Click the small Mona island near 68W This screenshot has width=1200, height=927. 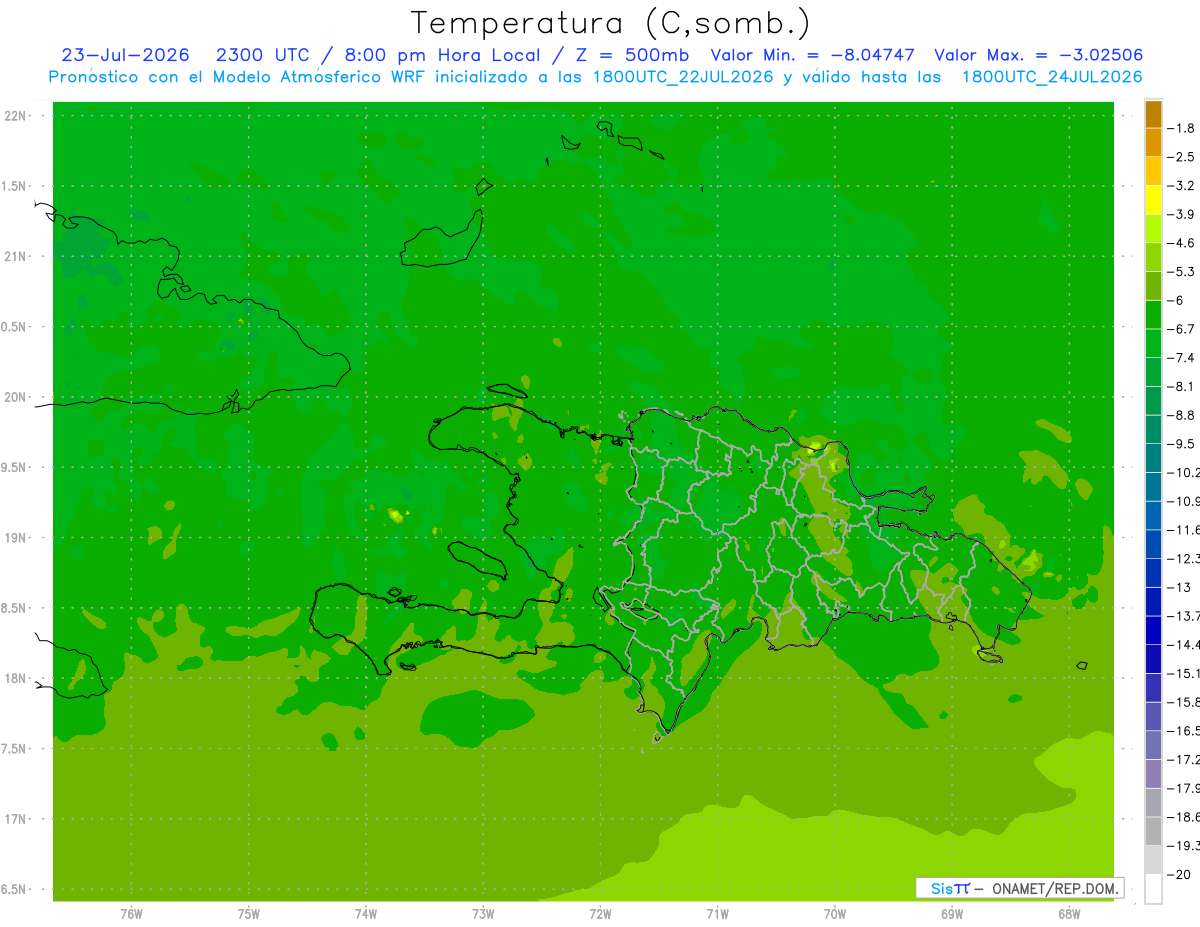(x=1080, y=665)
